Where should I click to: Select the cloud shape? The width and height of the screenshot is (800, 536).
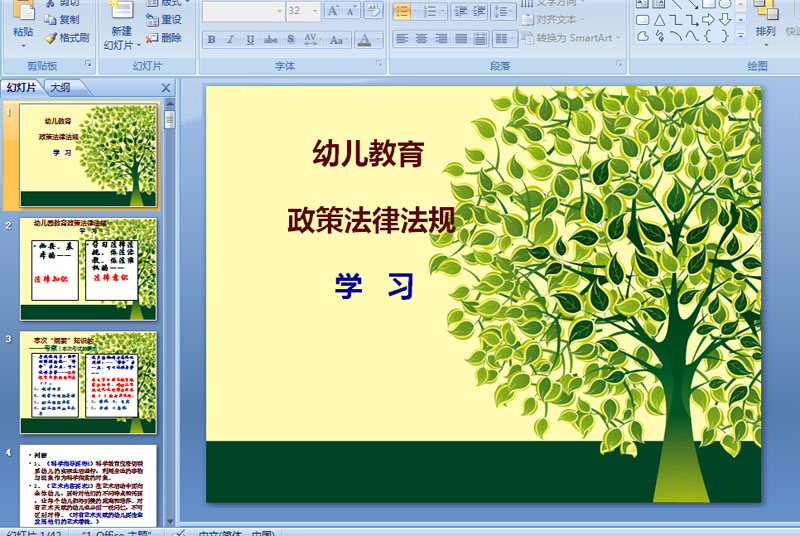pos(643,36)
